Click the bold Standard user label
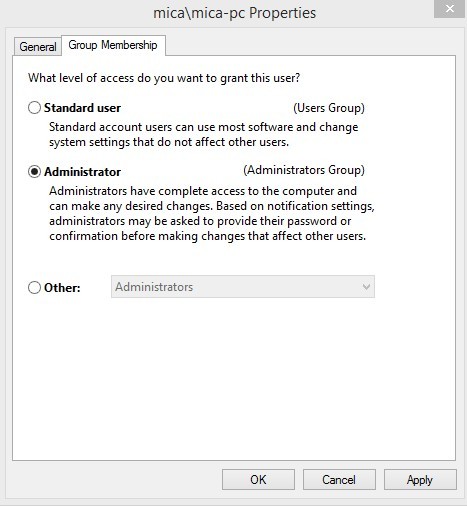Viewport: 467px width, 509px height. click(x=82, y=108)
